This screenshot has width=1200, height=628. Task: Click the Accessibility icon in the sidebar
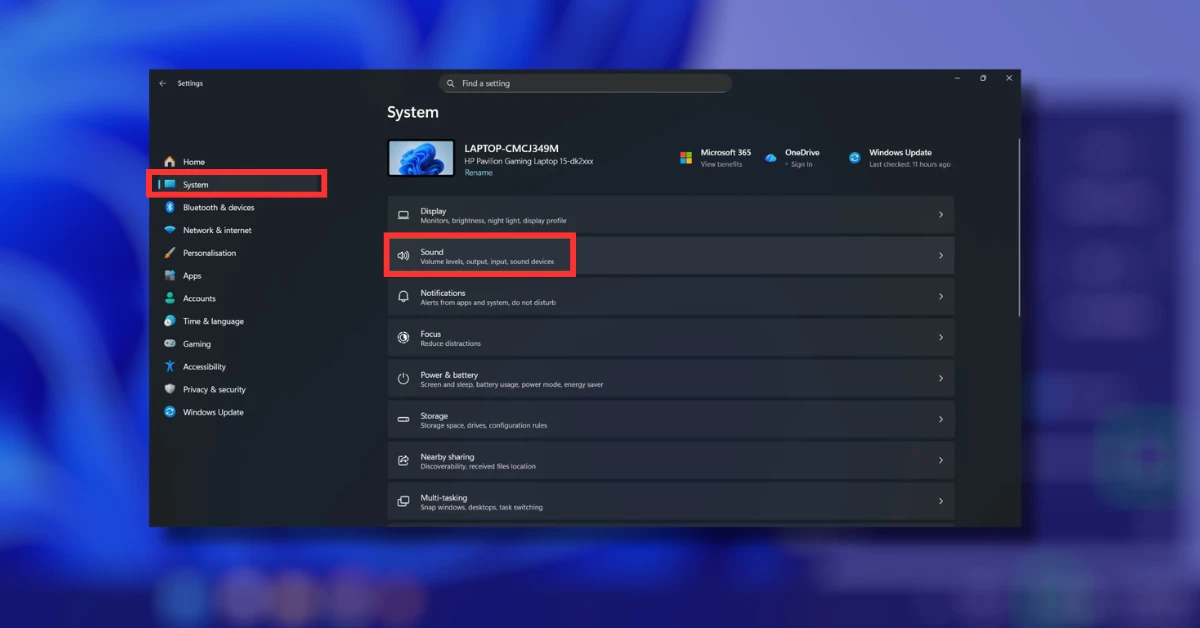pos(170,366)
